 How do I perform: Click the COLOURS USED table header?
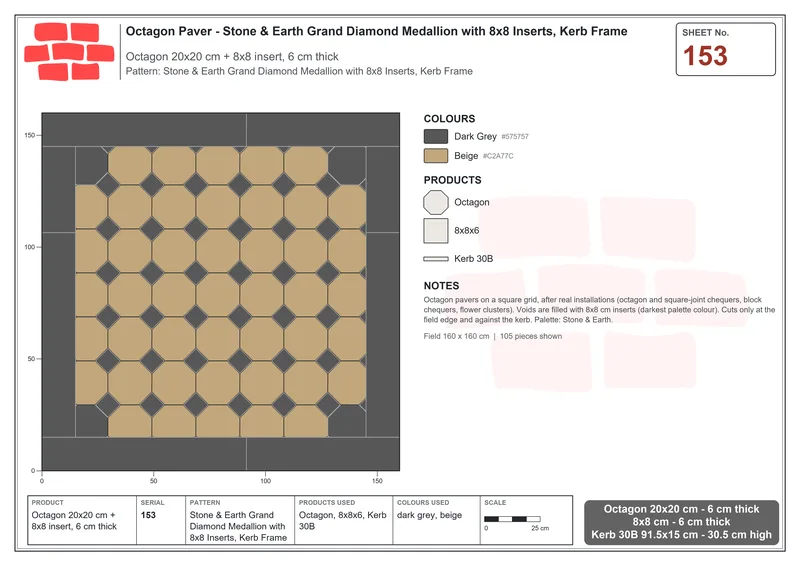click(423, 503)
